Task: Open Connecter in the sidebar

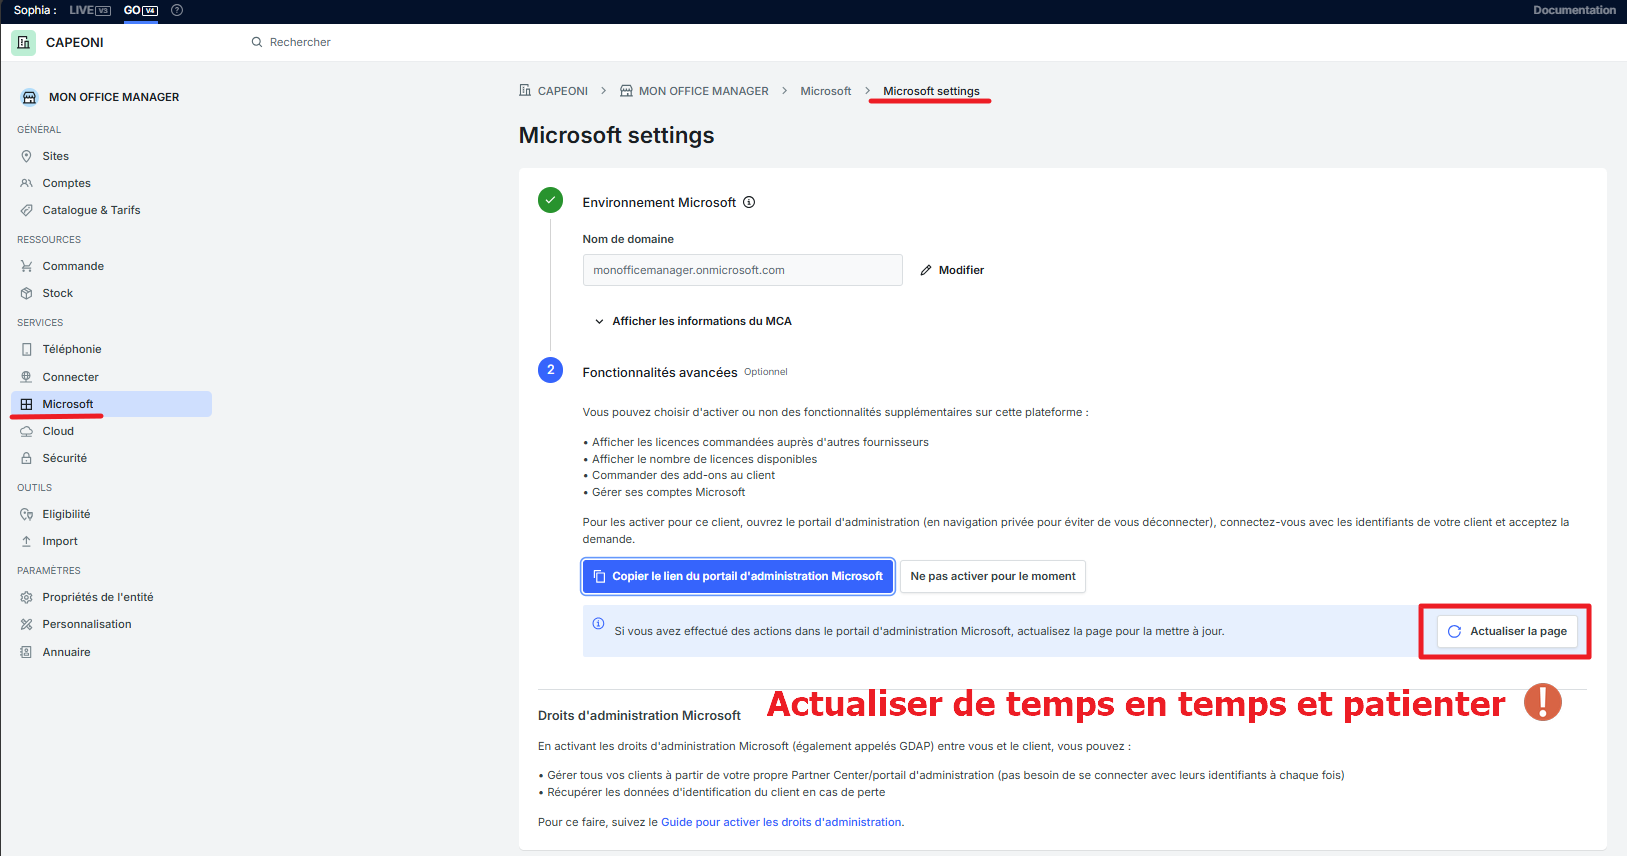Action: click(70, 377)
